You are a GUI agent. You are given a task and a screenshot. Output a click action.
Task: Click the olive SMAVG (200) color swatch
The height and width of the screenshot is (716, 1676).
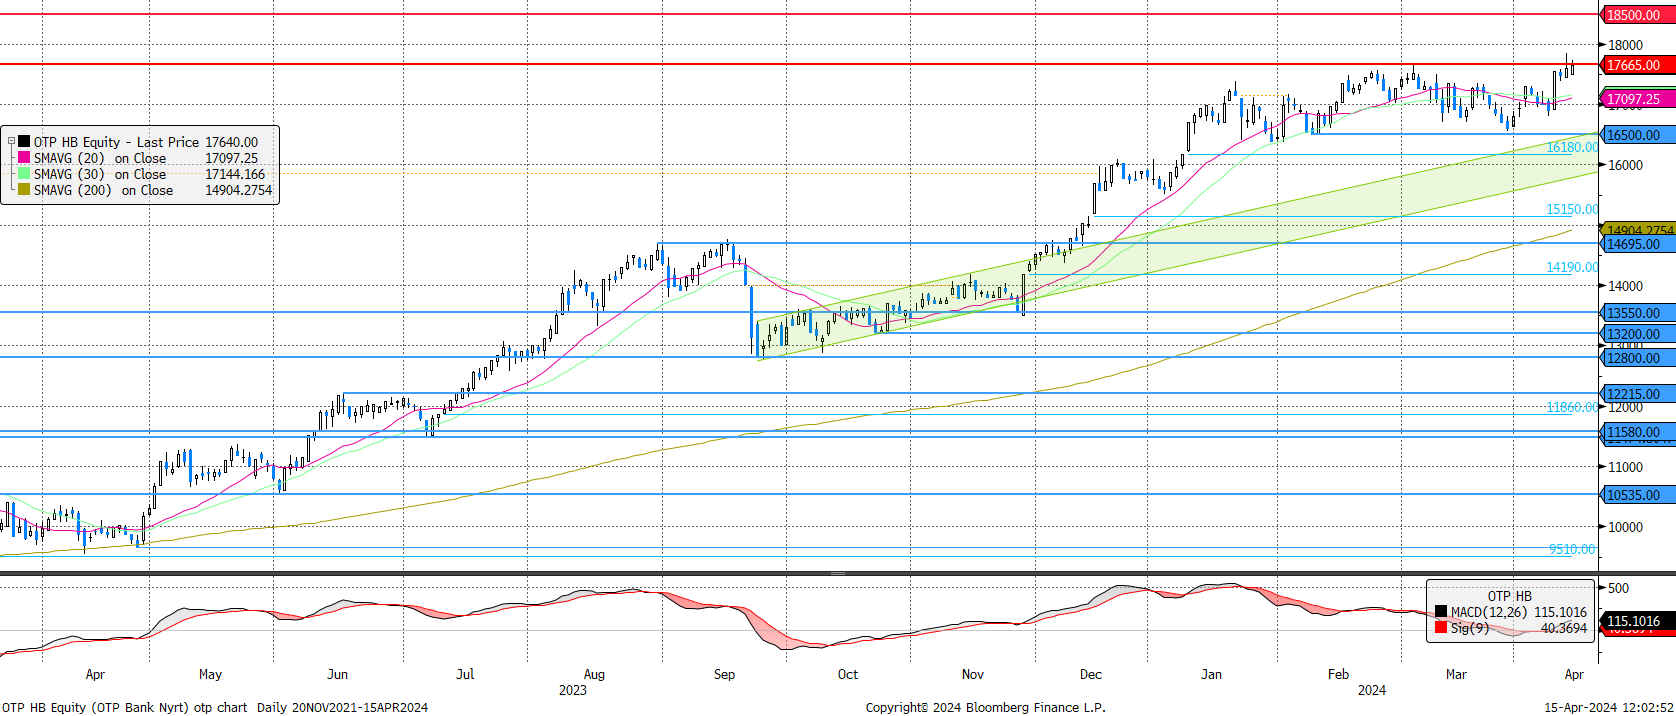pyautogui.click(x=24, y=190)
